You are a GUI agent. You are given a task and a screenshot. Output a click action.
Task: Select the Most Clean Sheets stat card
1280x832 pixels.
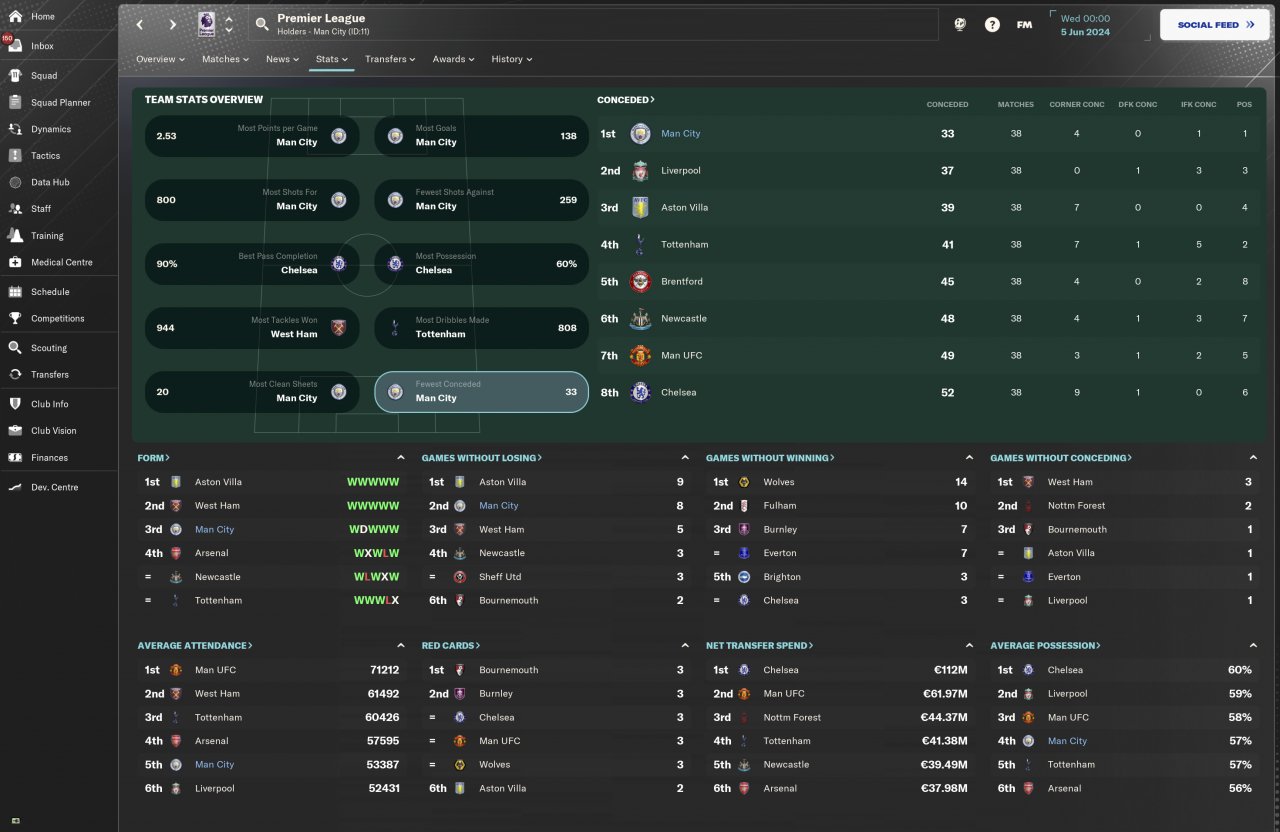tap(253, 392)
